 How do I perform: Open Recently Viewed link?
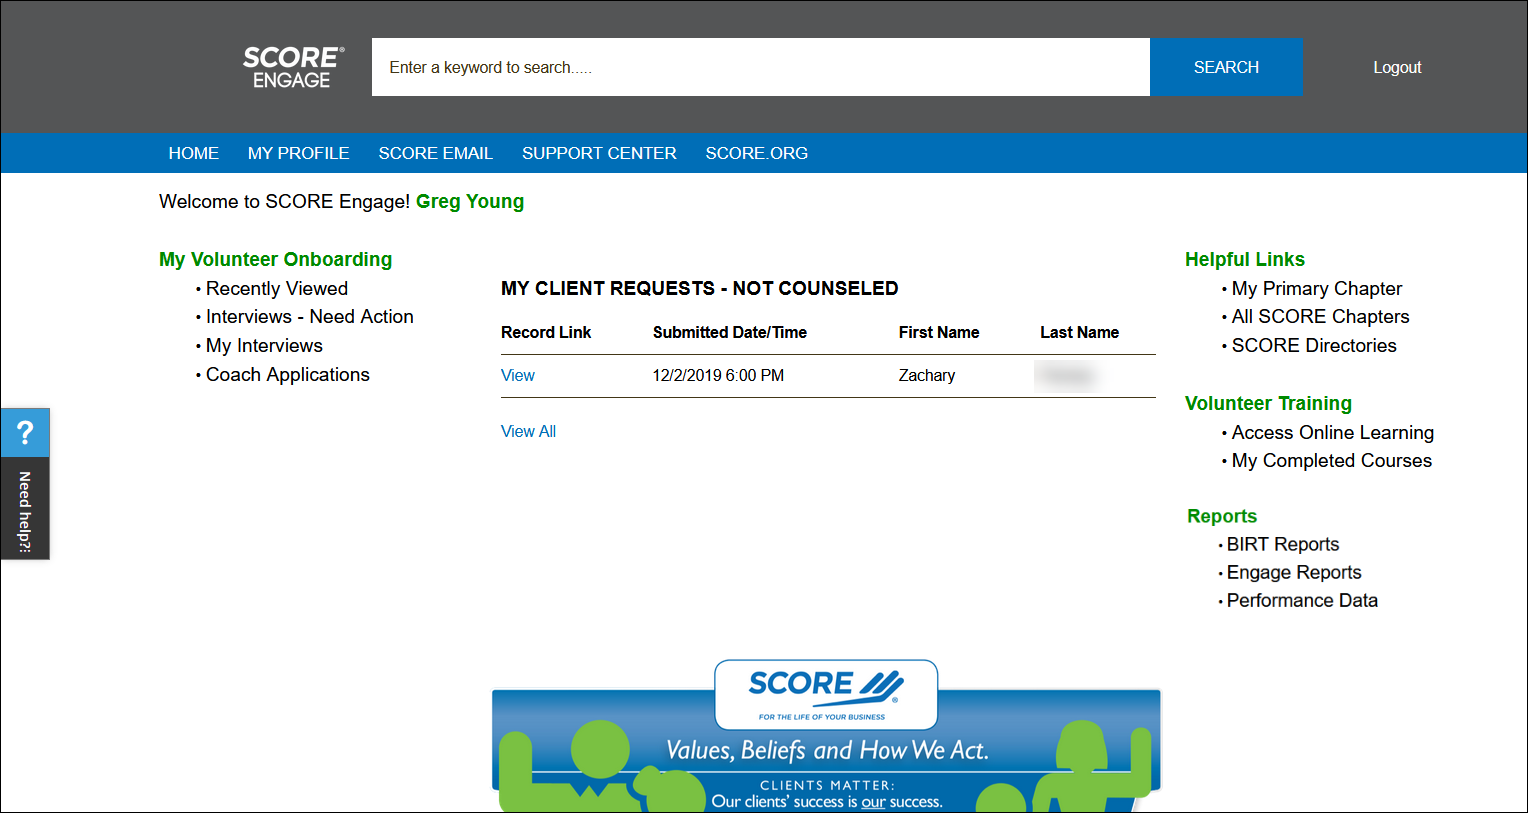pyautogui.click(x=277, y=288)
